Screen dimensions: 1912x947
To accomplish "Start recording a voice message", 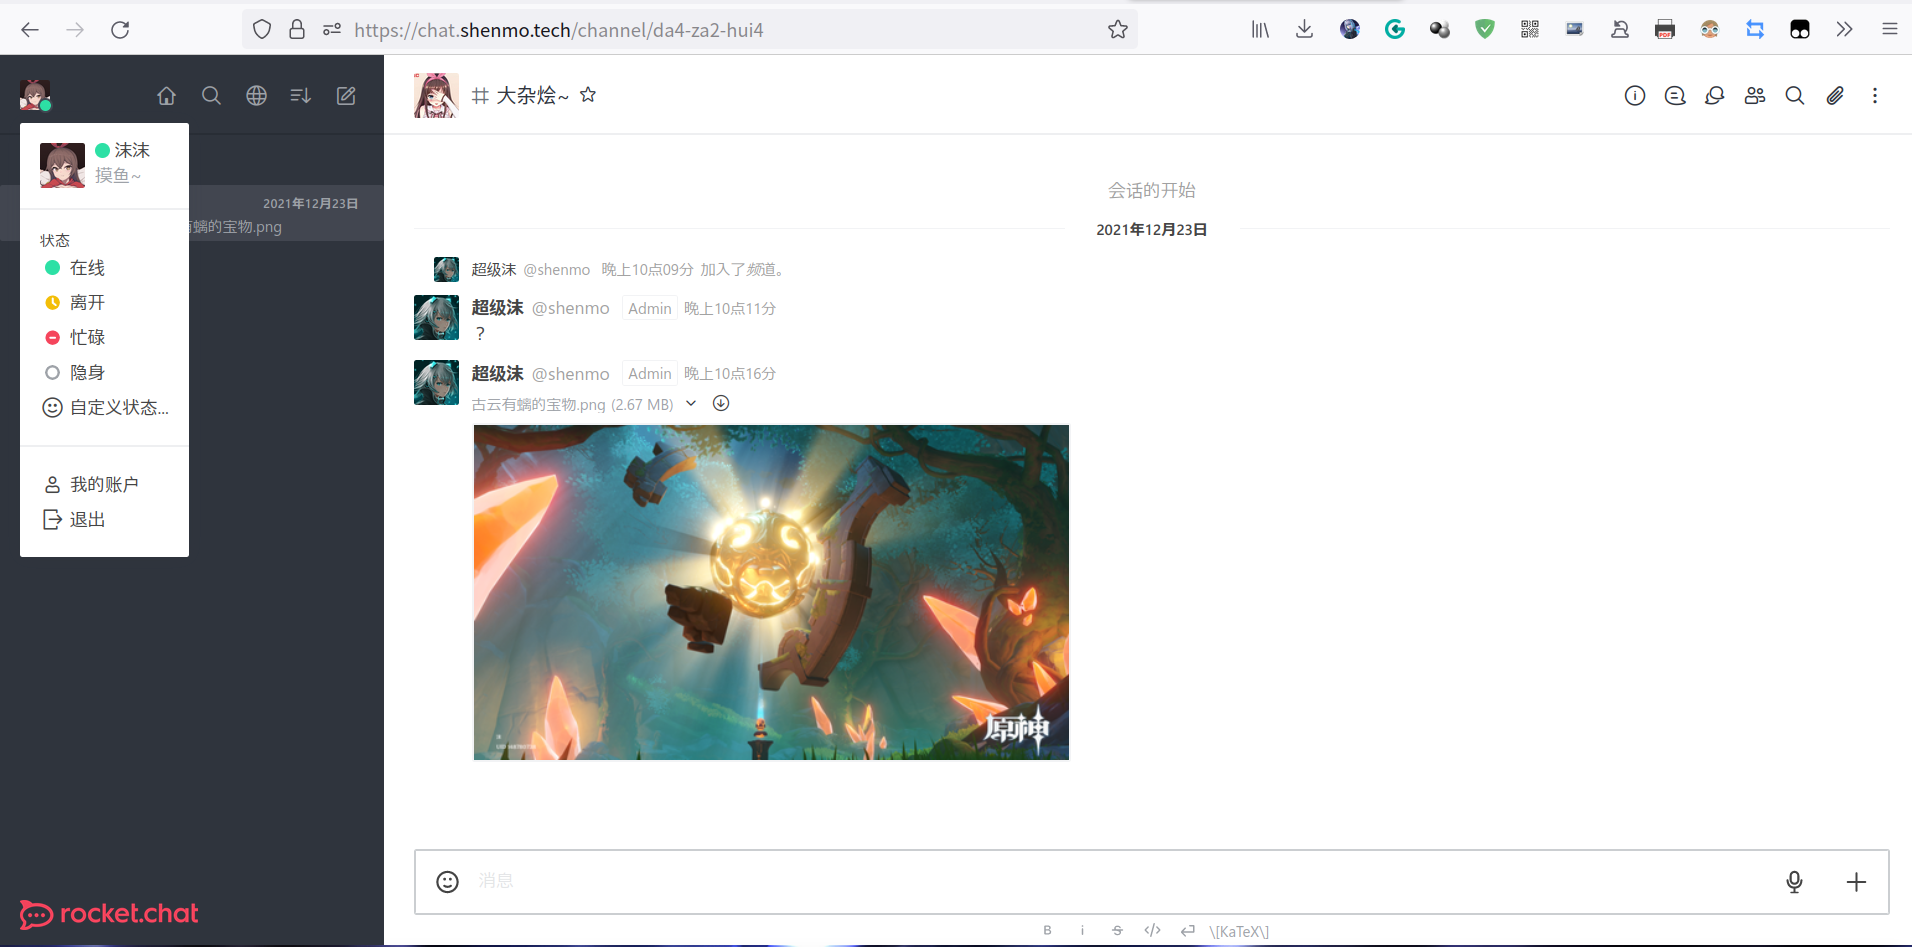I will pos(1793,882).
